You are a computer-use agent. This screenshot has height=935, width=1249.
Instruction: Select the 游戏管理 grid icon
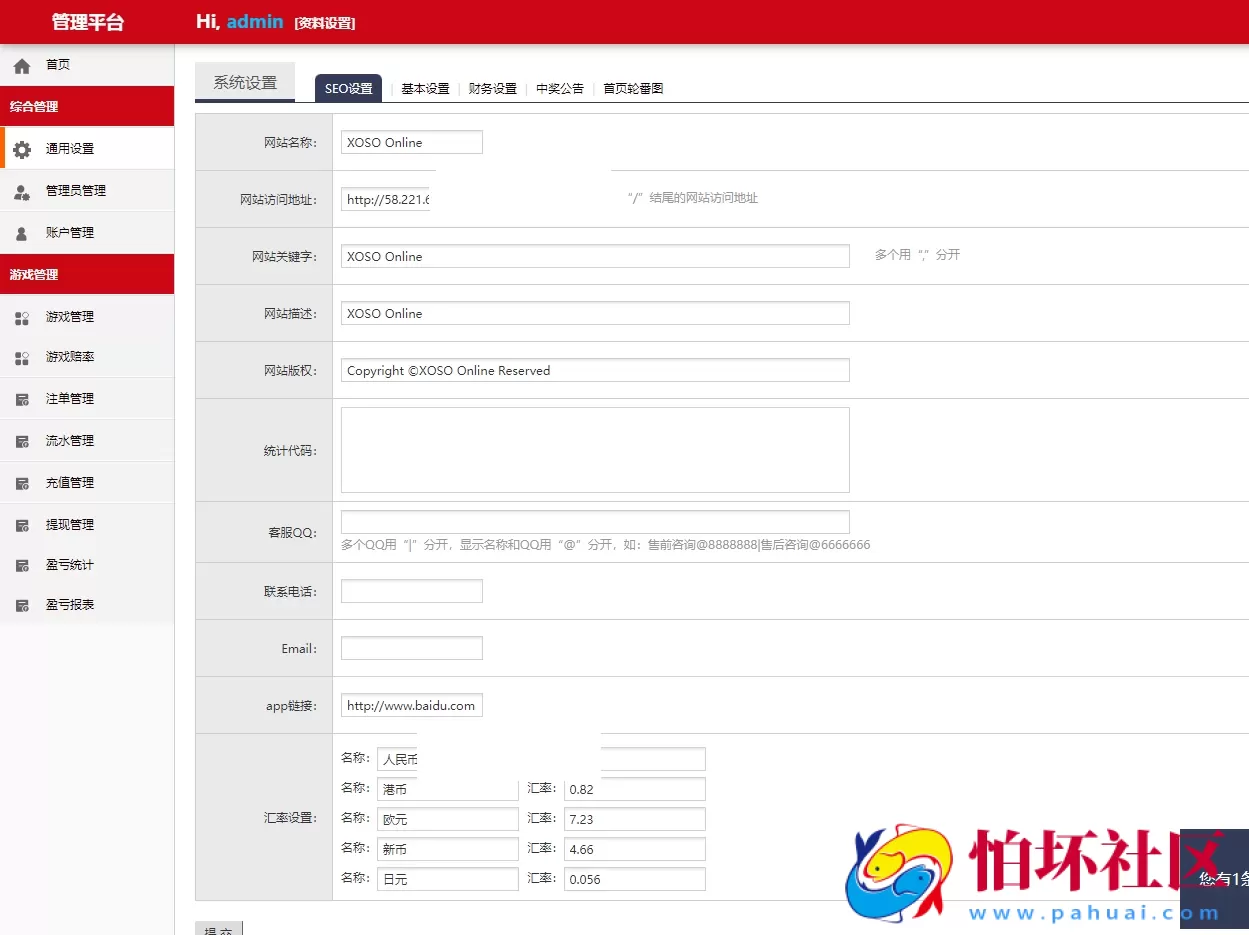click(x=23, y=316)
